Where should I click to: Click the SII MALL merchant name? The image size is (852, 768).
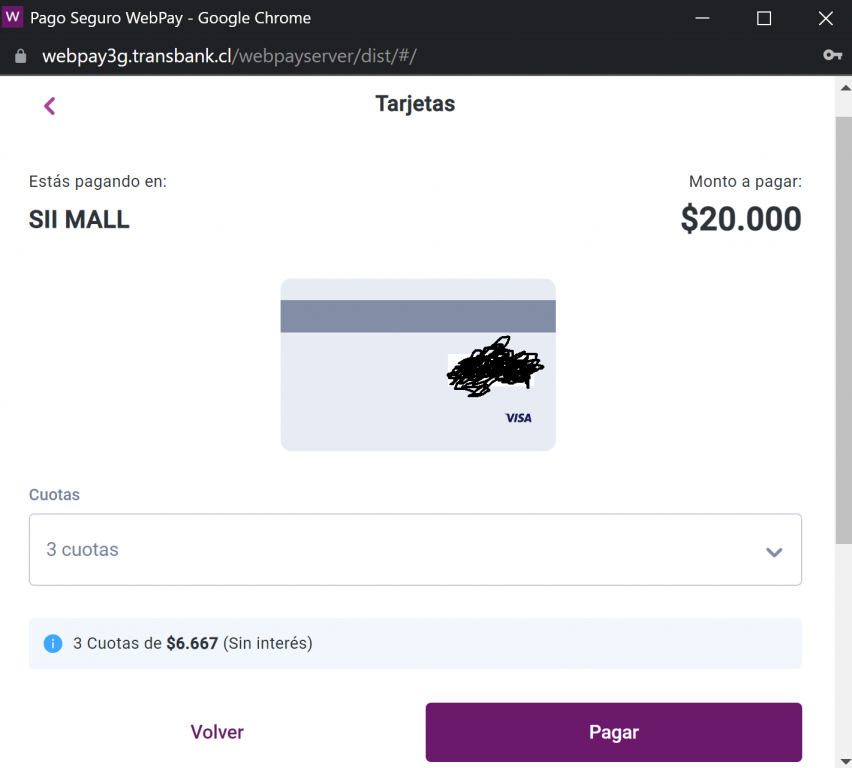click(79, 219)
